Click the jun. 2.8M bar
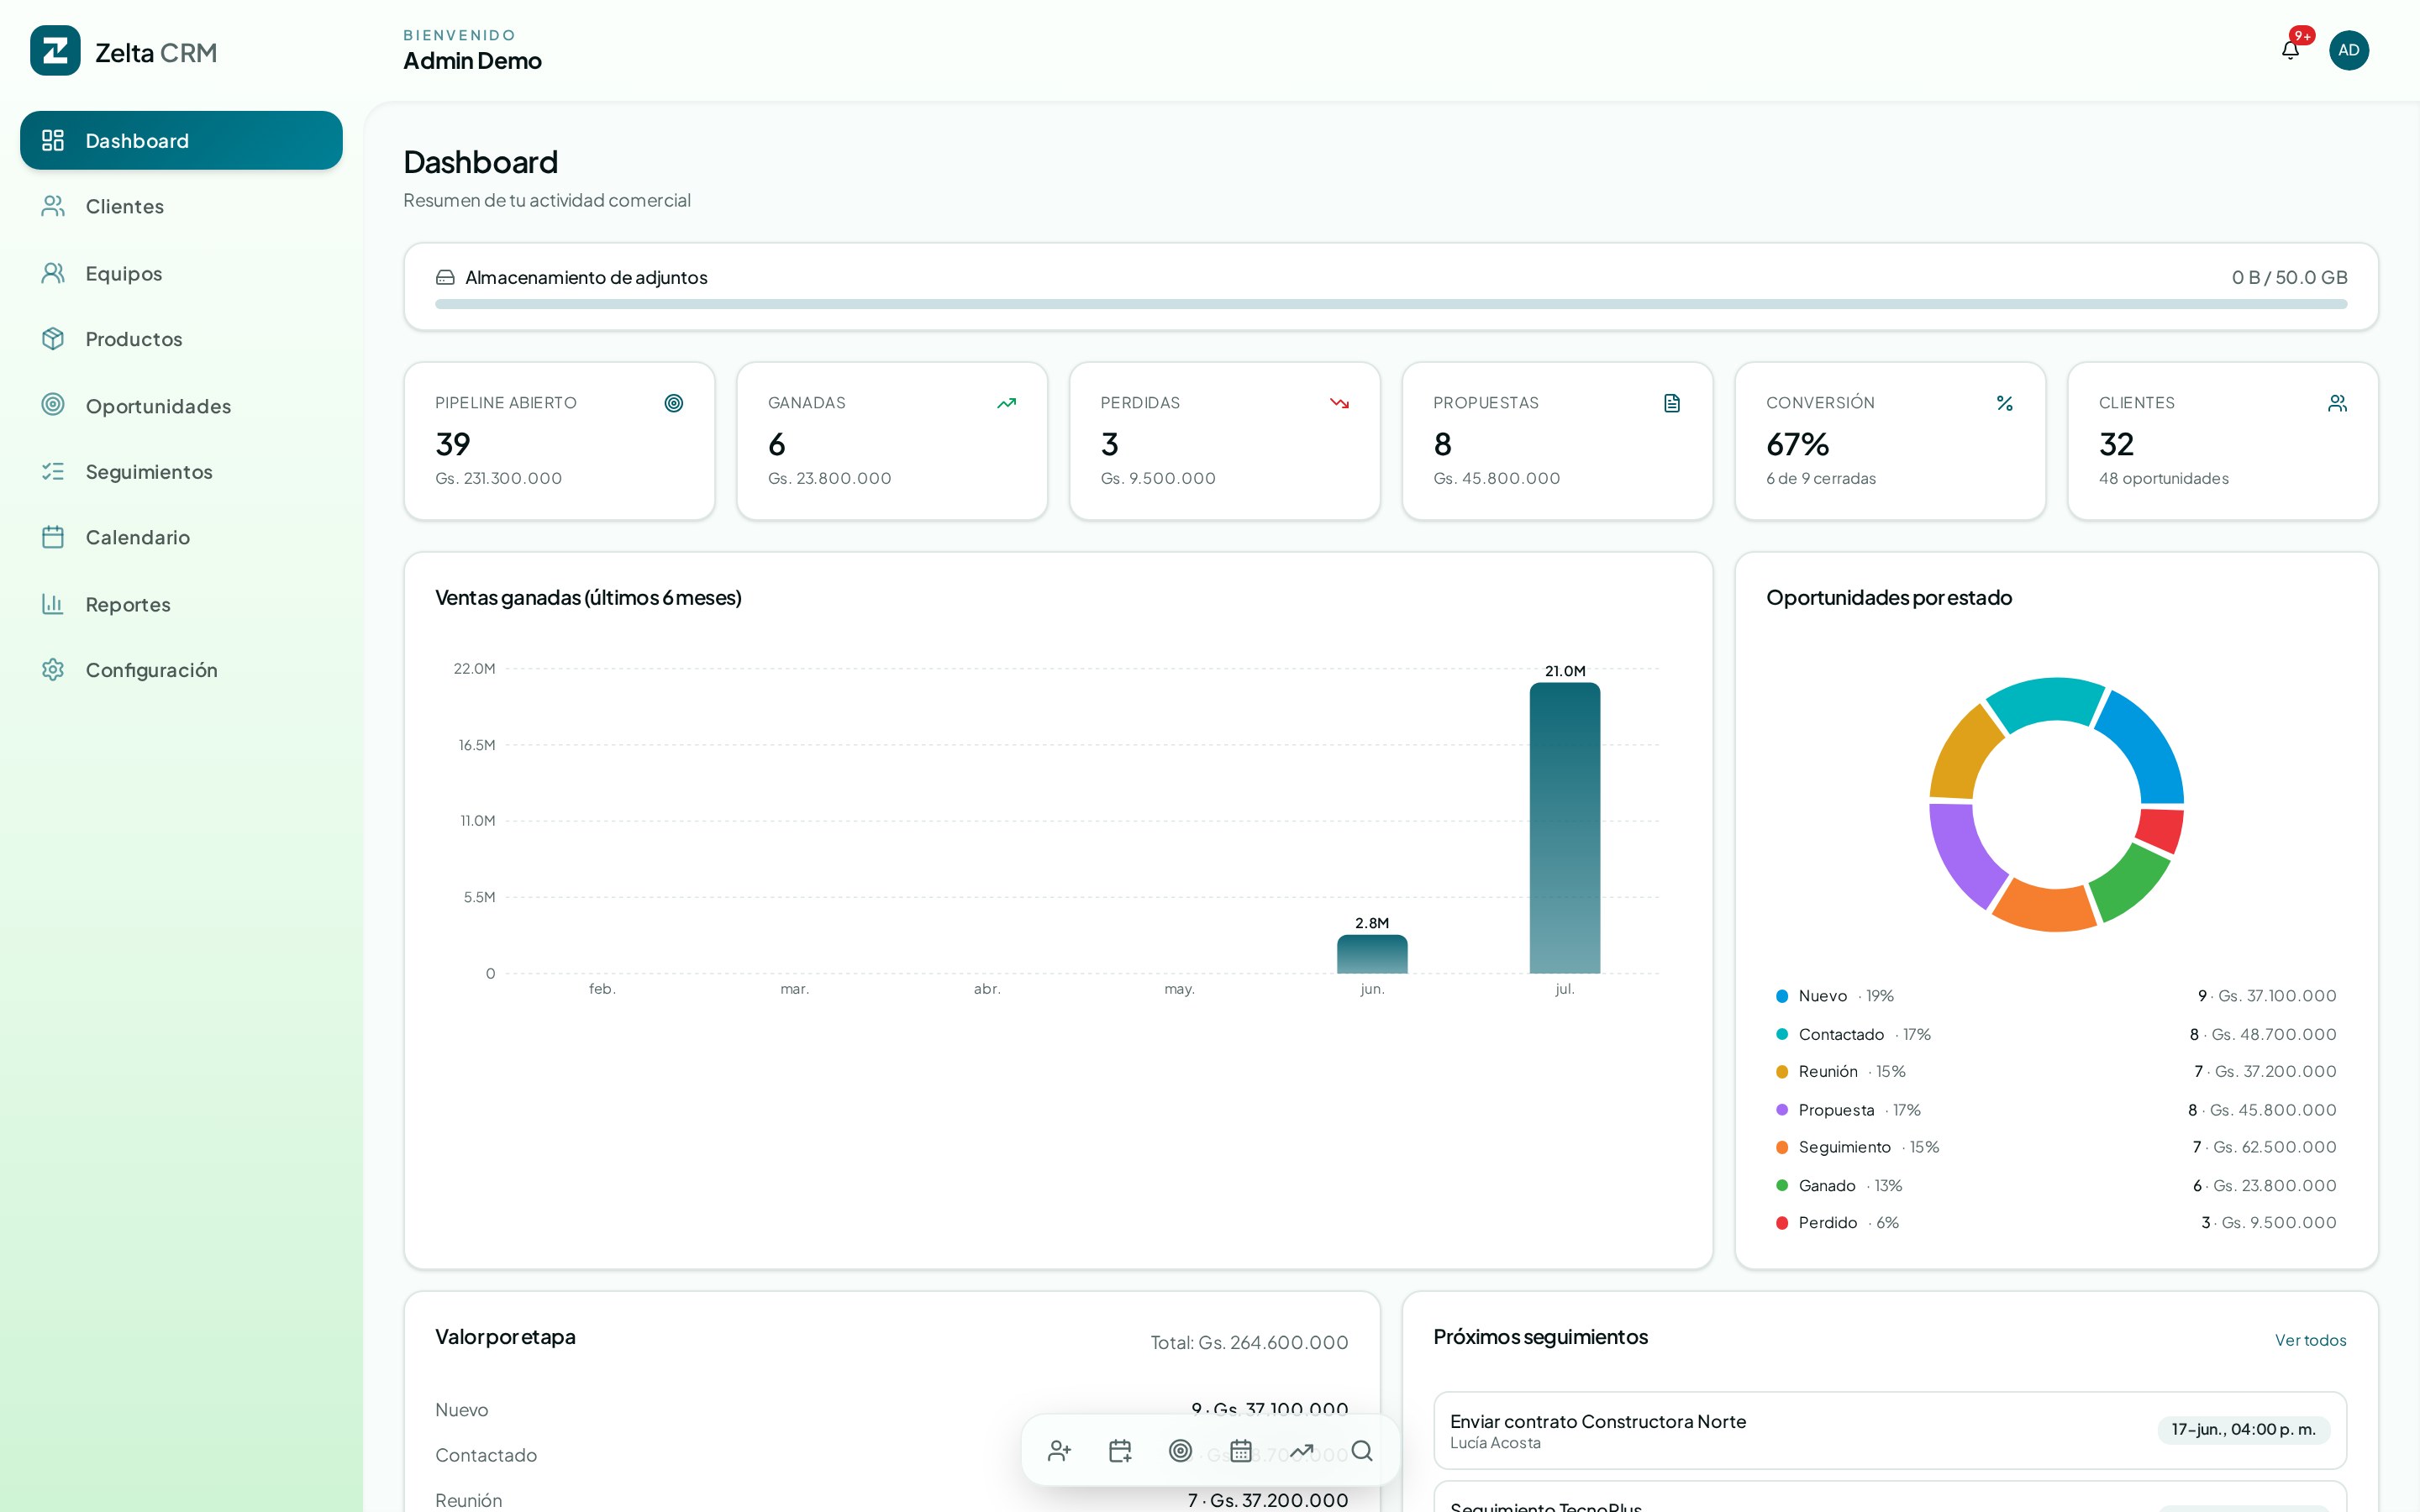 click(1372, 954)
